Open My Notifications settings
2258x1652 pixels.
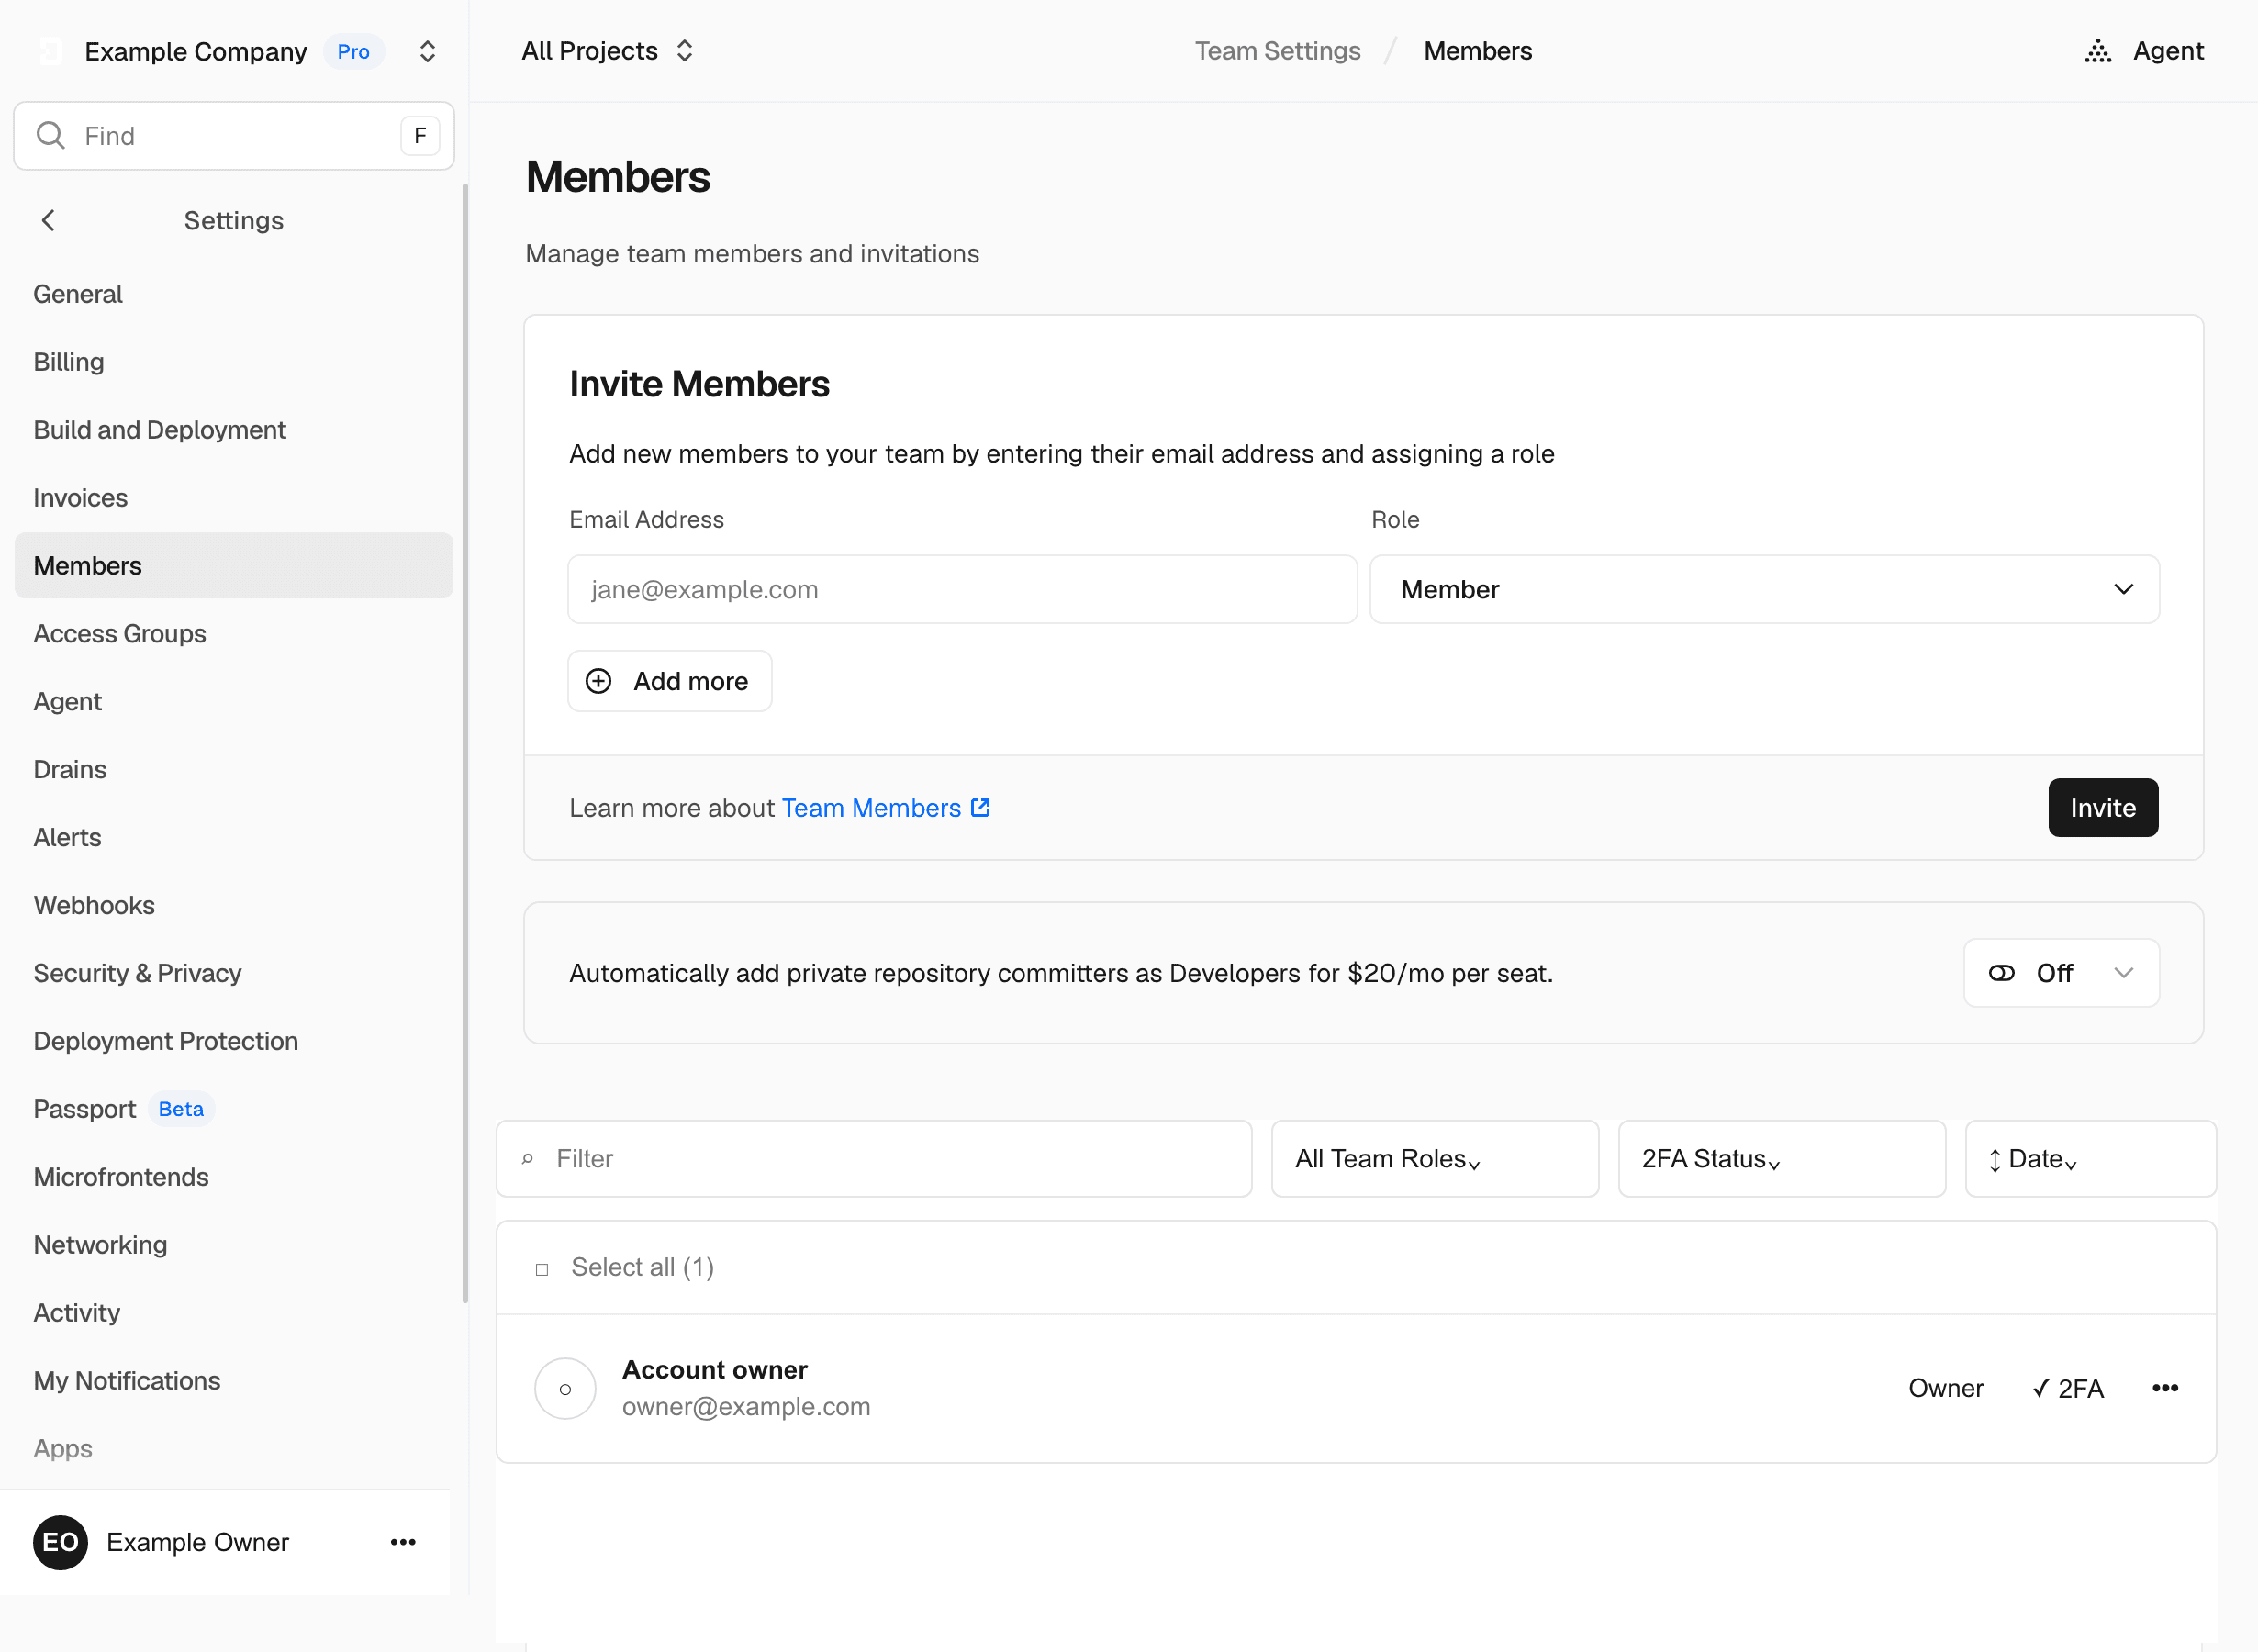pos(234,1382)
